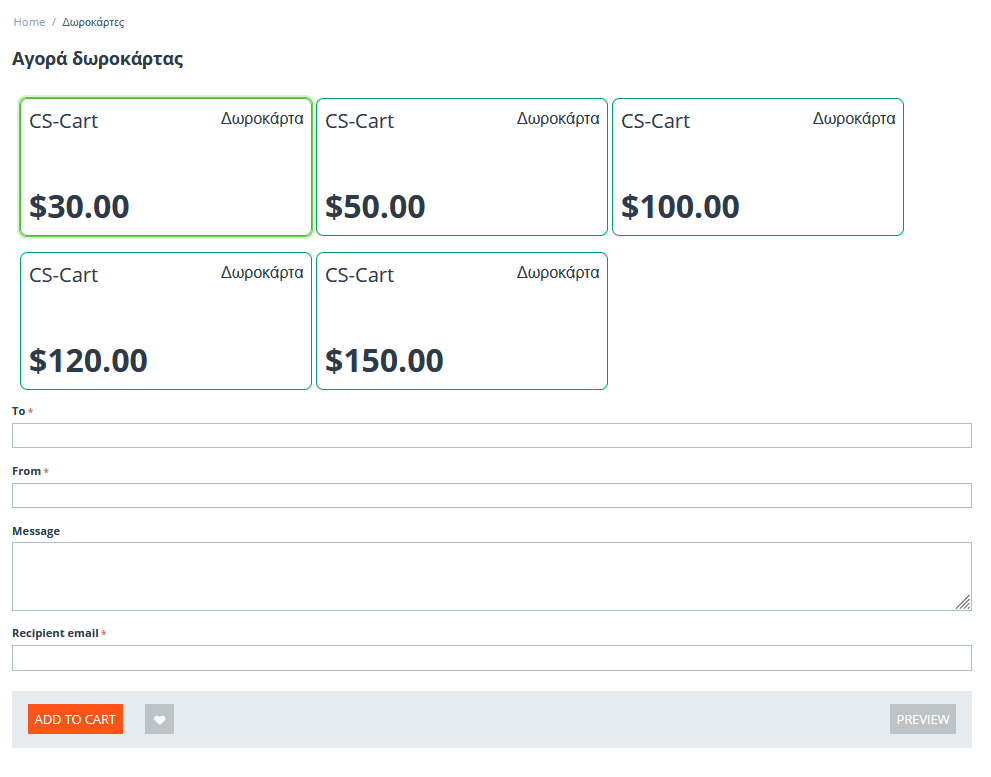
Task: Click the Recipient email label
Action: pos(55,633)
